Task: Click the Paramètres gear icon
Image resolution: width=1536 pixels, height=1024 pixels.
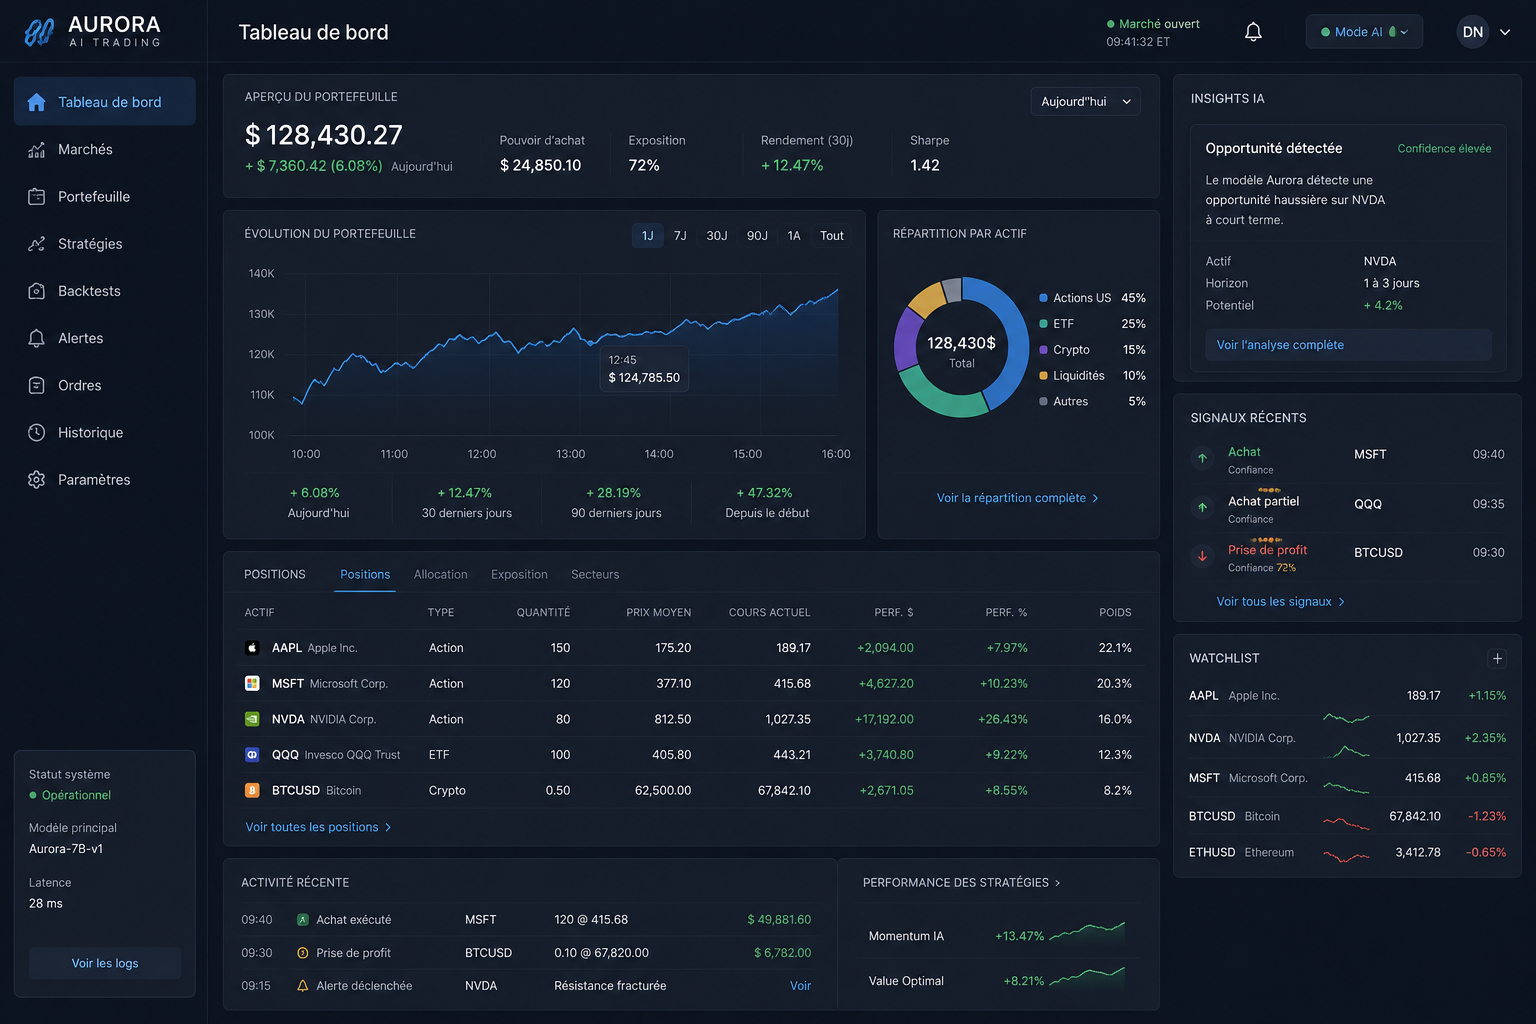Action: (37, 480)
